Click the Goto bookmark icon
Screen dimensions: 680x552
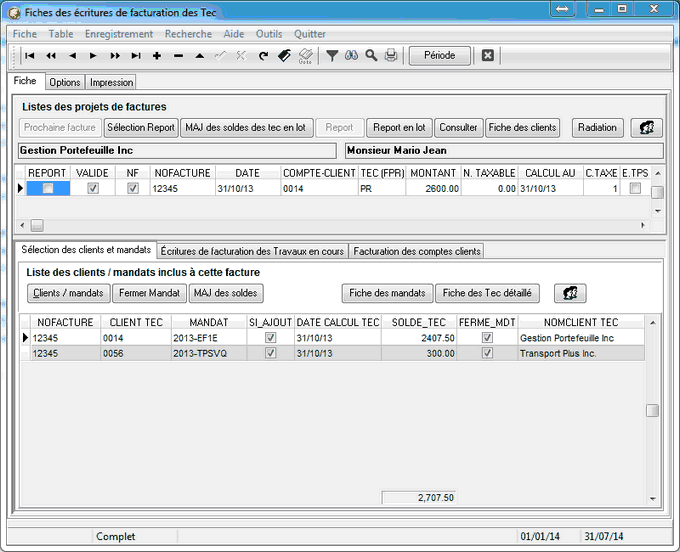point(305,56)
